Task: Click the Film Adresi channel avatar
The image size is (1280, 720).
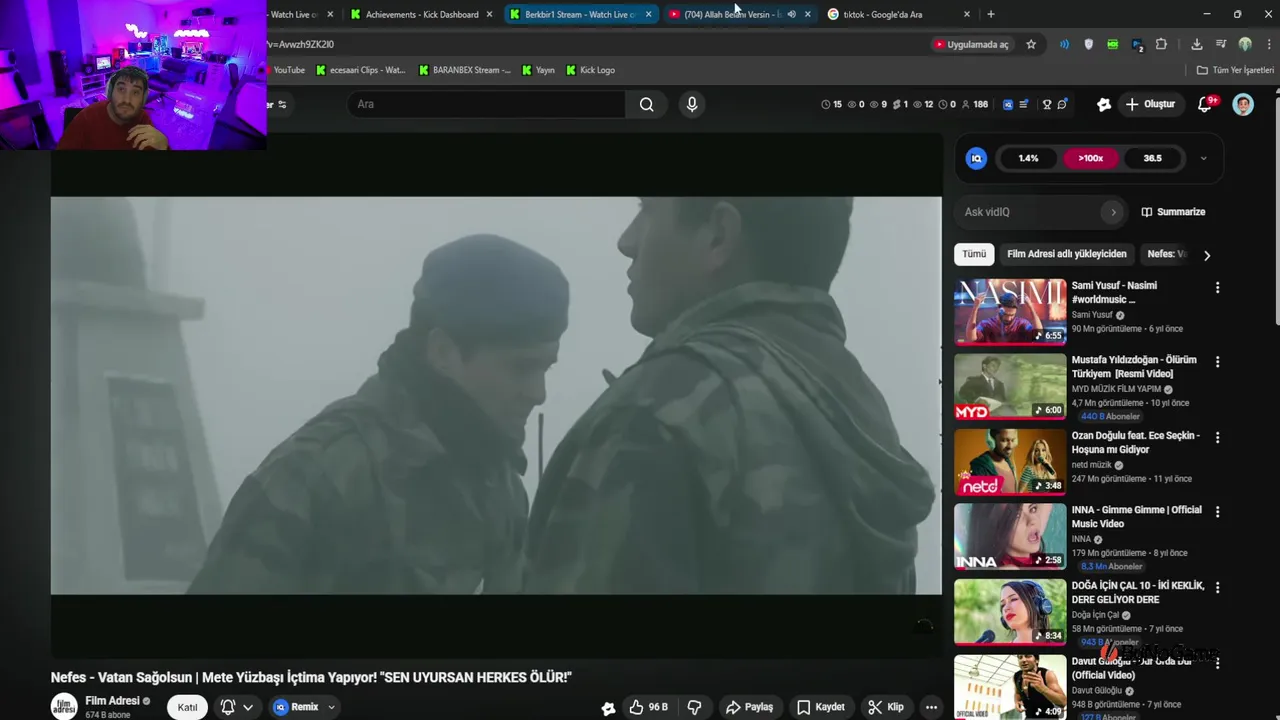Action: click(x=64, y=706)
